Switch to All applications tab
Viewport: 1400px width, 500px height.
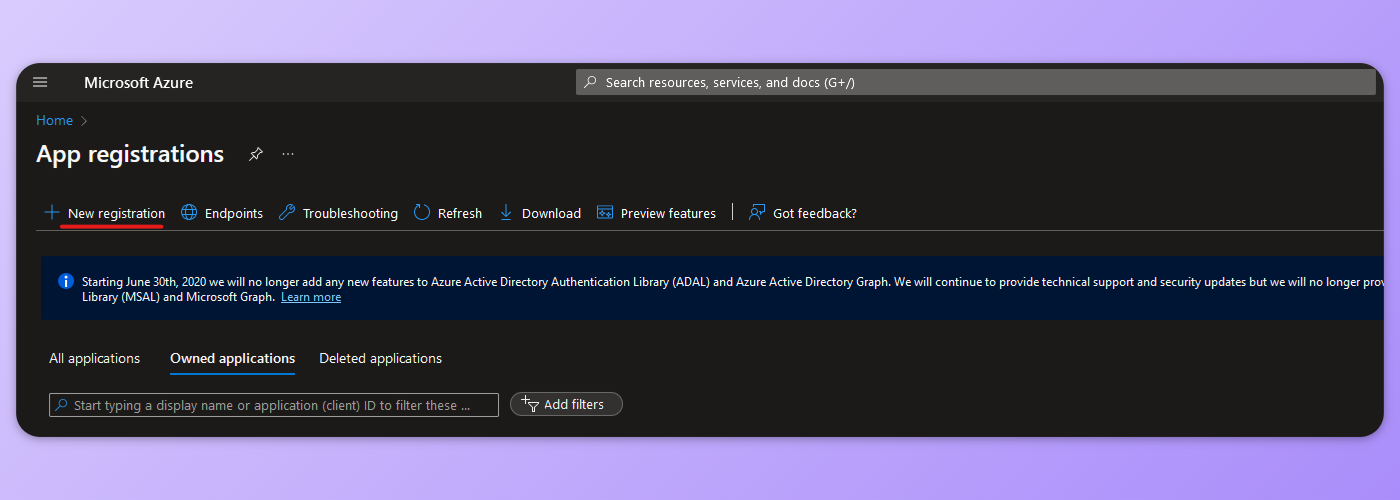click(x=95, y=358)
